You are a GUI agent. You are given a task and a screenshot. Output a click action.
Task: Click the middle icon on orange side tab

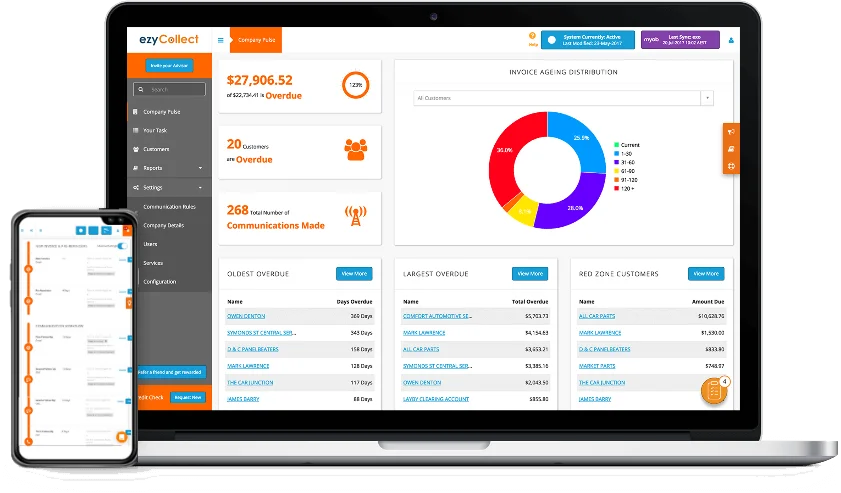point(731,149)
